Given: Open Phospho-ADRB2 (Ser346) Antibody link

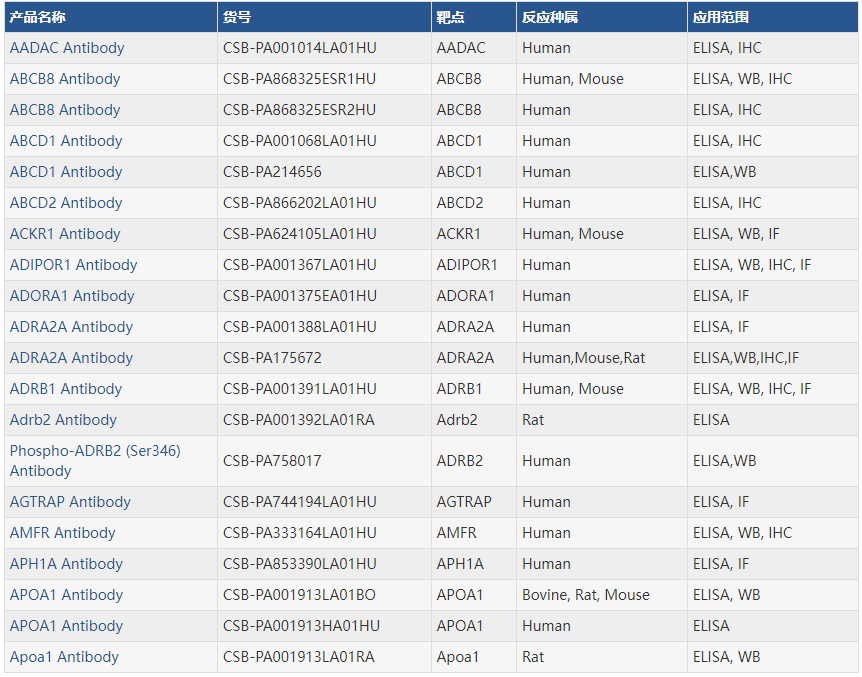Looking at the screenshot, I should click(x=95, y=451).
